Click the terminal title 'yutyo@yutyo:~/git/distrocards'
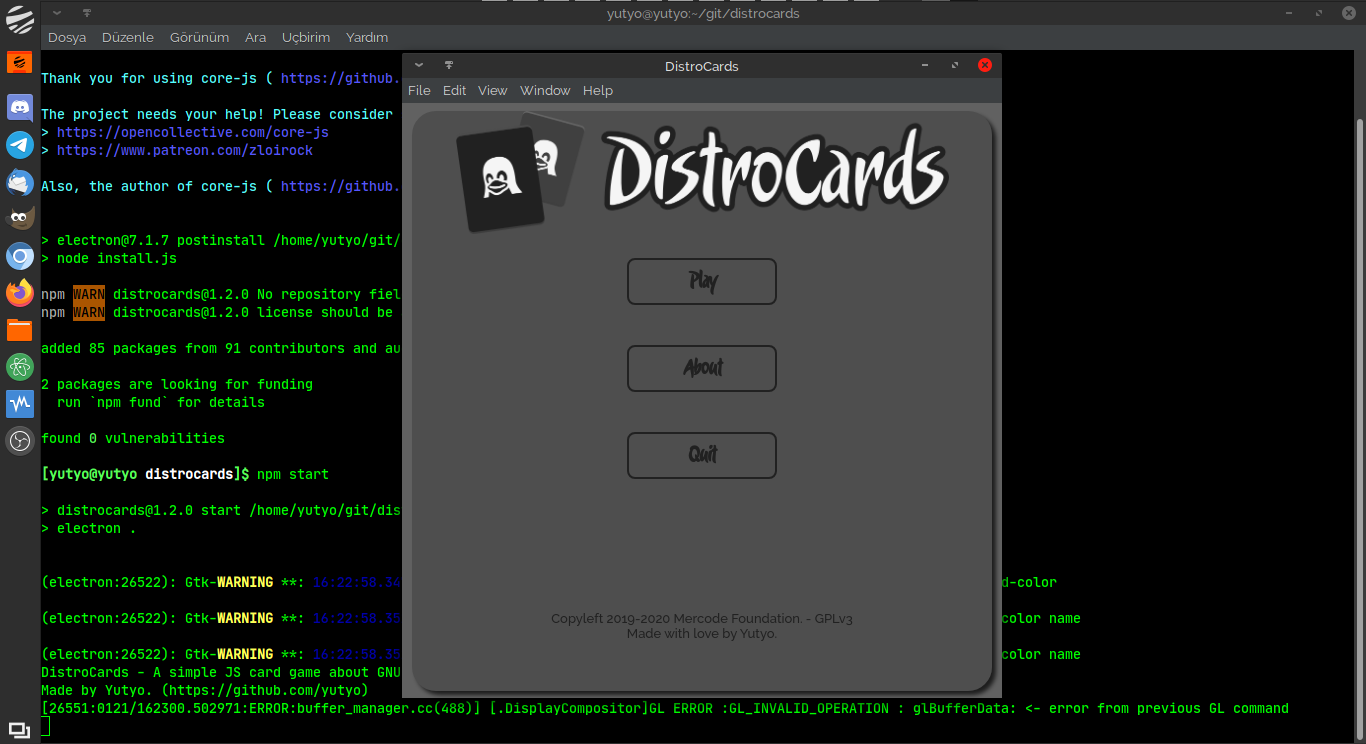 (x=703, y=13)
